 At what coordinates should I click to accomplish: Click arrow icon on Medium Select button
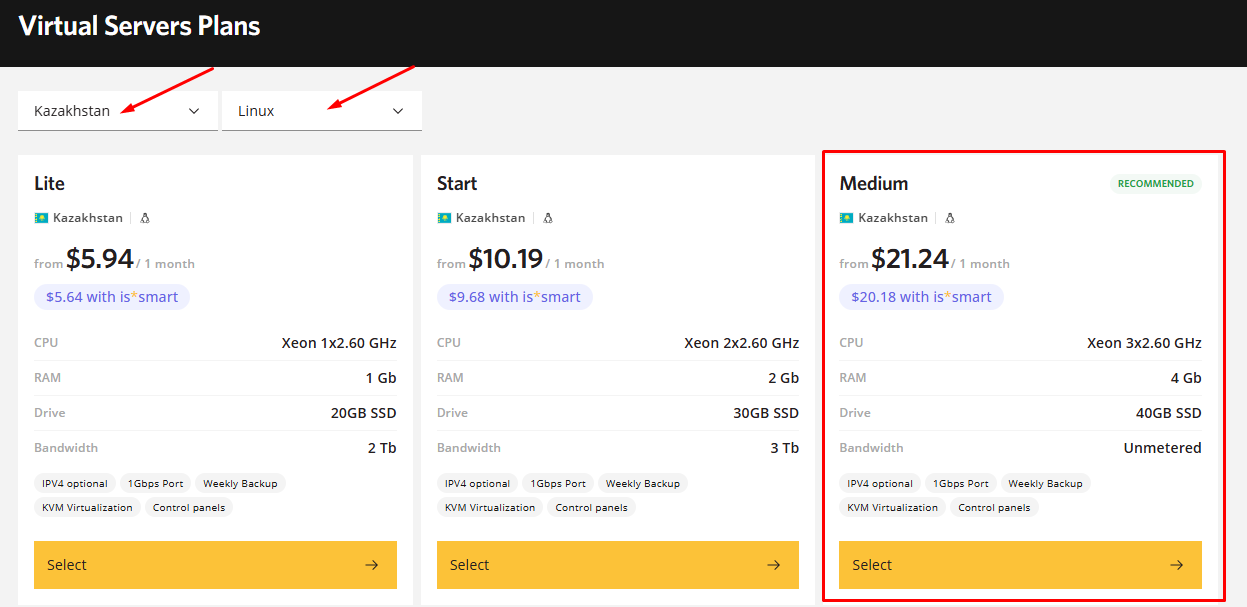1176,565
